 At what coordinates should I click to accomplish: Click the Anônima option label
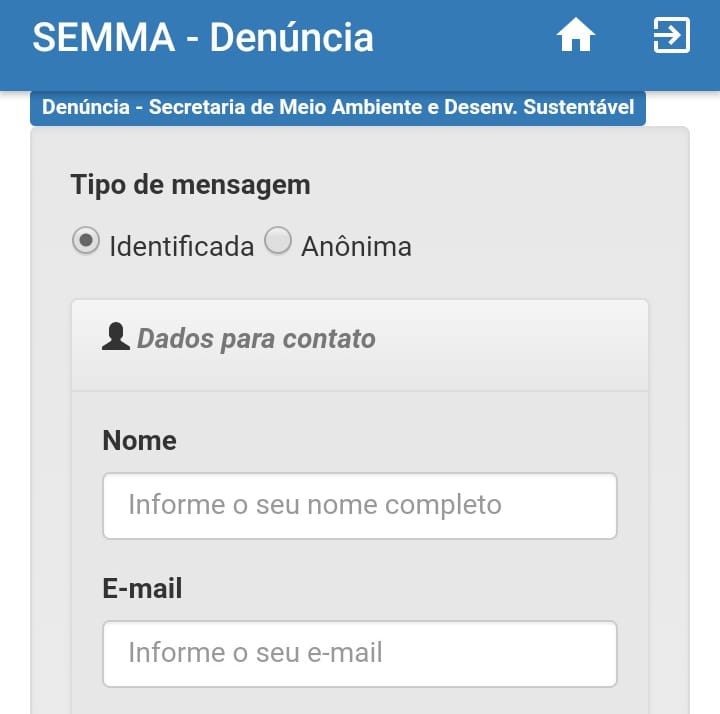(x=356, y=247)
